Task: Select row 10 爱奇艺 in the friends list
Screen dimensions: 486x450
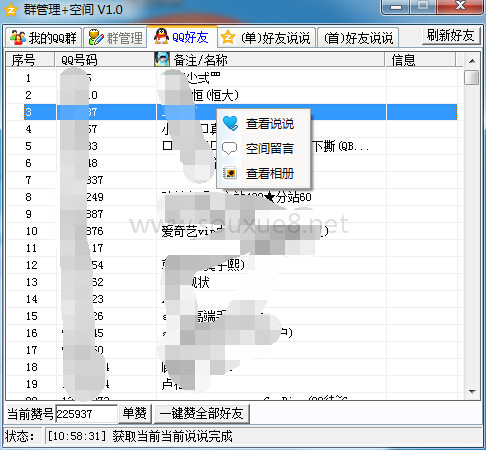Action: [x=232, y=231]
